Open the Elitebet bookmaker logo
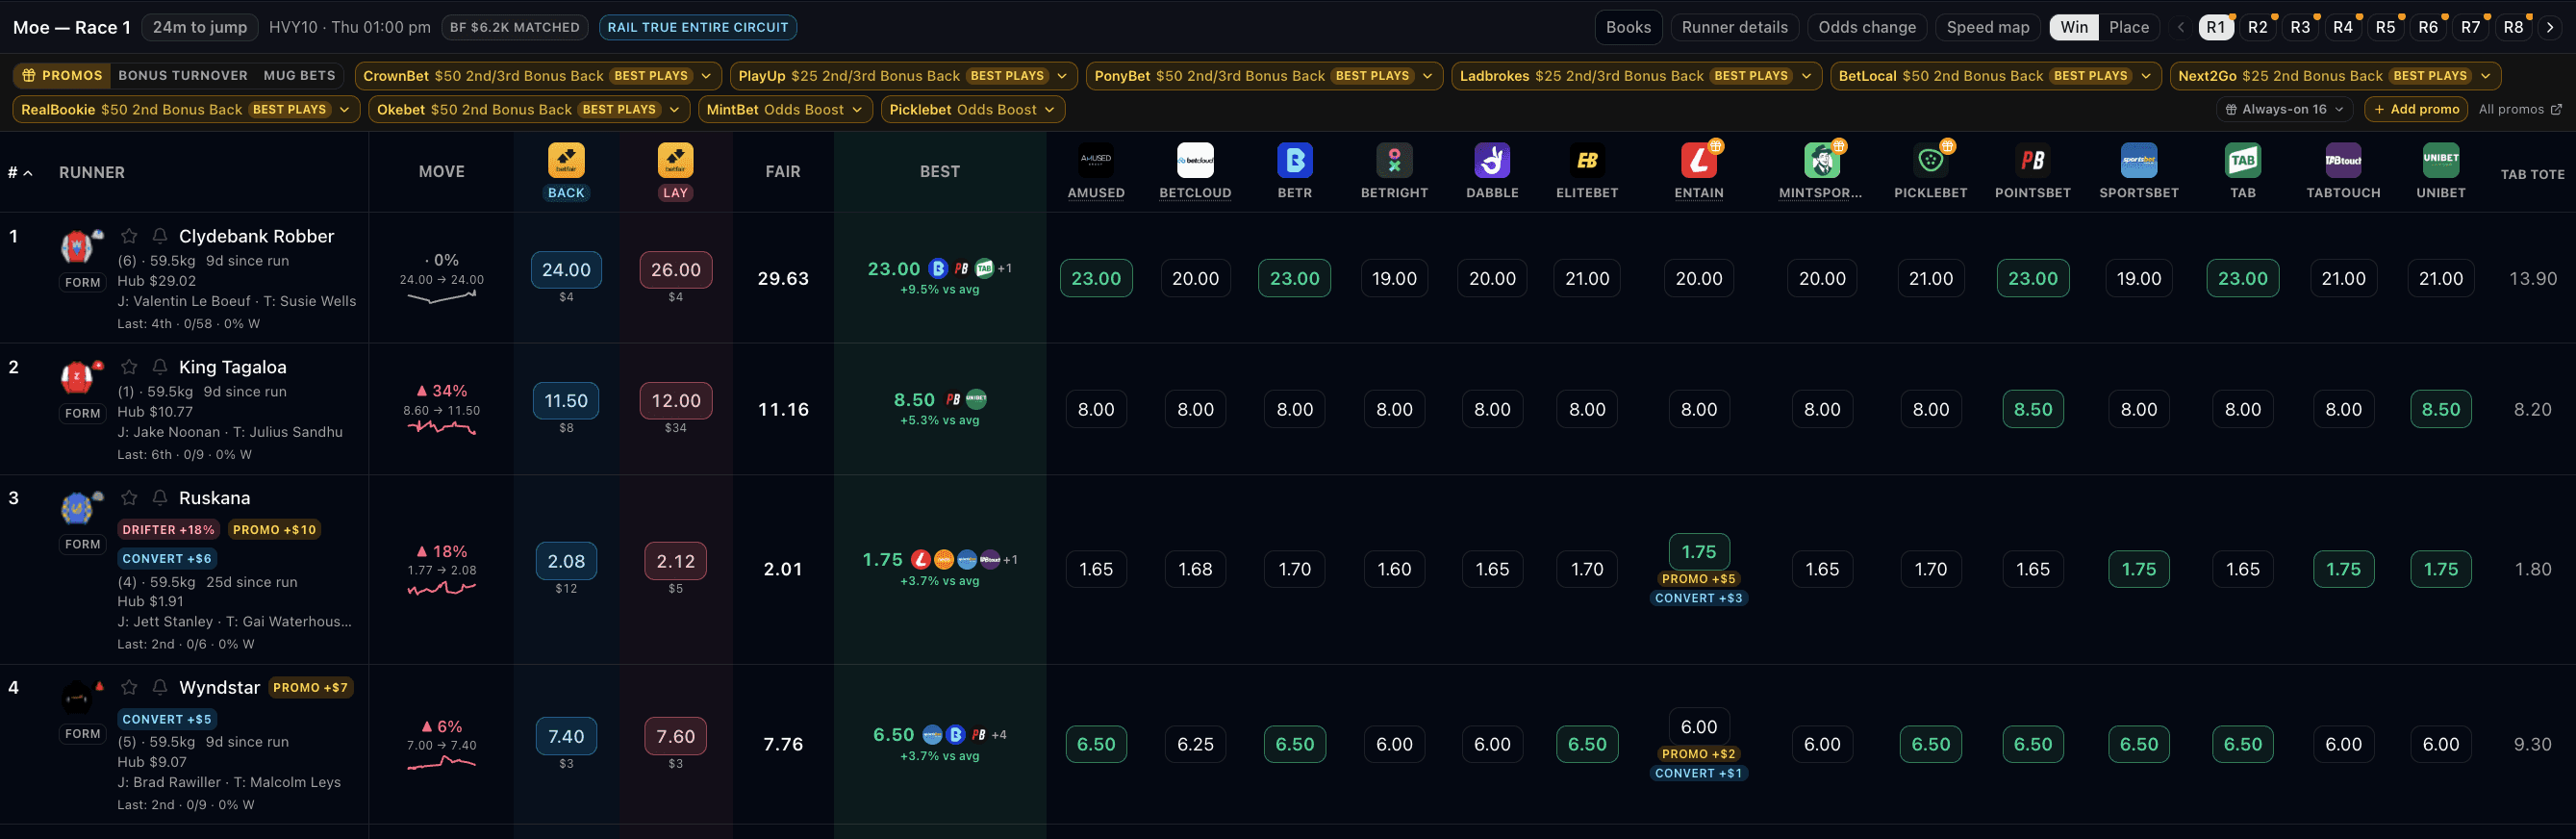 (1587, 159)
